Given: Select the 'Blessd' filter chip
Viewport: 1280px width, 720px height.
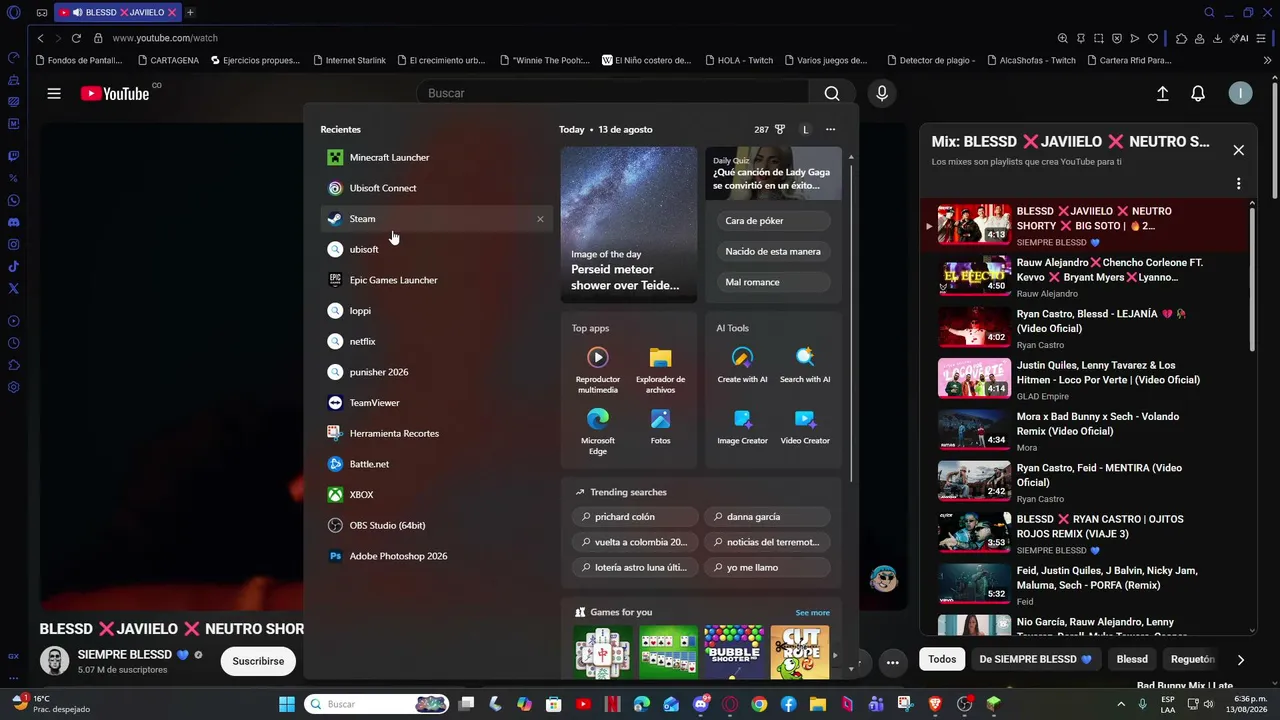Looking at the screenshot, I should point(1132,659).
